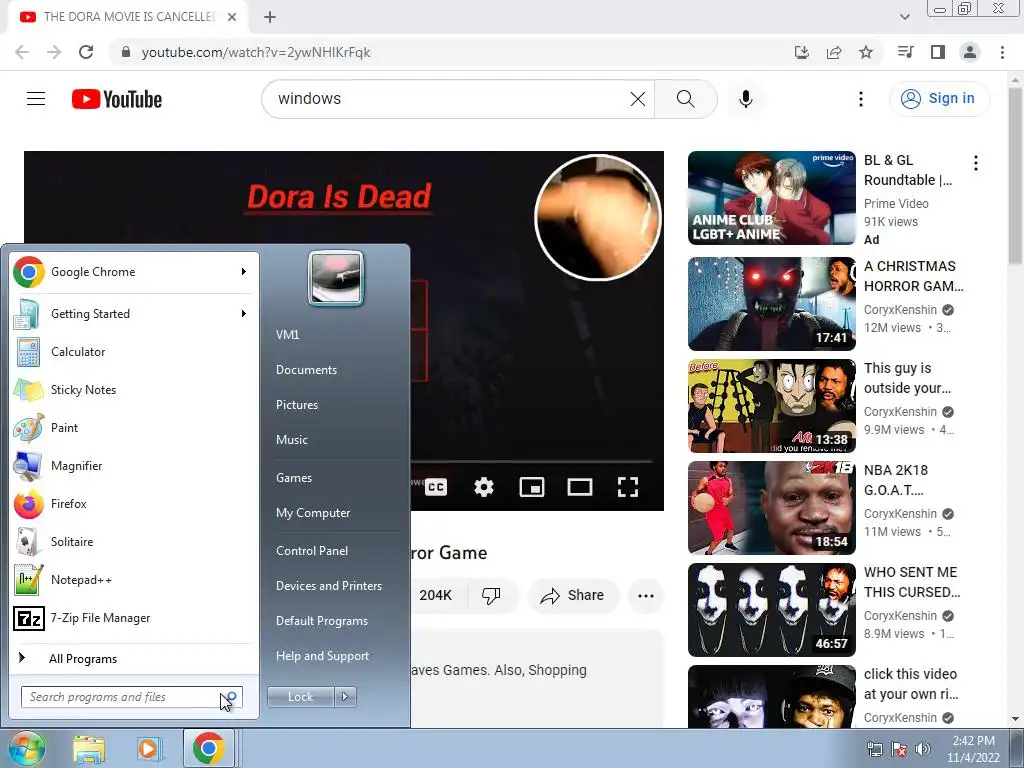This screenshot has width=1024, height=768.
Task: Open Control Panel from Start menu
Action: click(312, 551)
